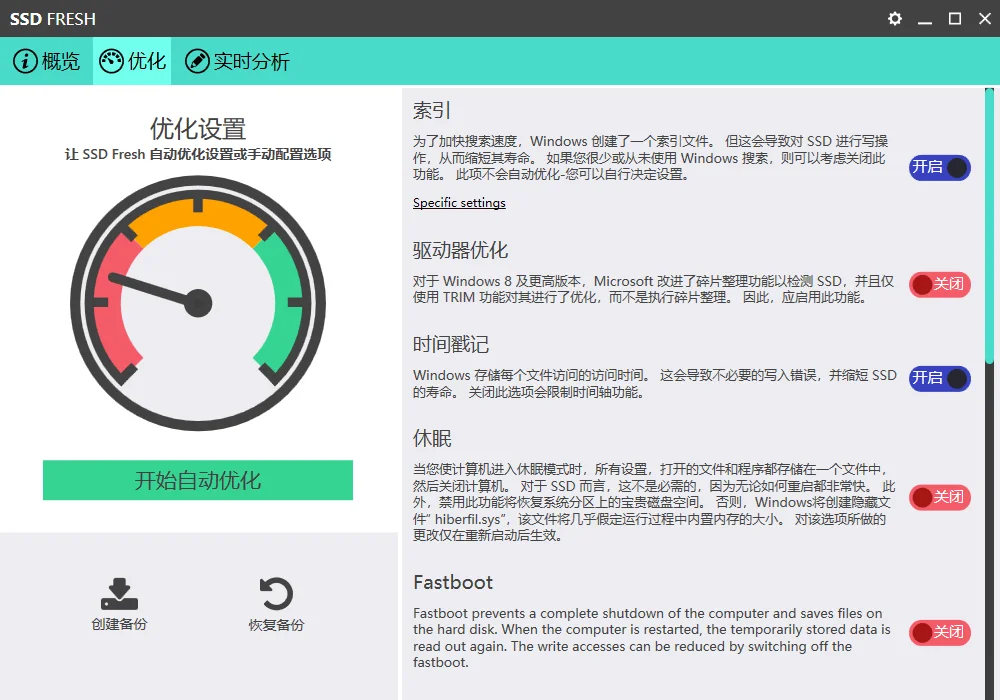This screenshot has height=700, width=1000.
Task: Turn off the 时间戳记 toggle
Action: pyautogui.click(x=939, y=379)
